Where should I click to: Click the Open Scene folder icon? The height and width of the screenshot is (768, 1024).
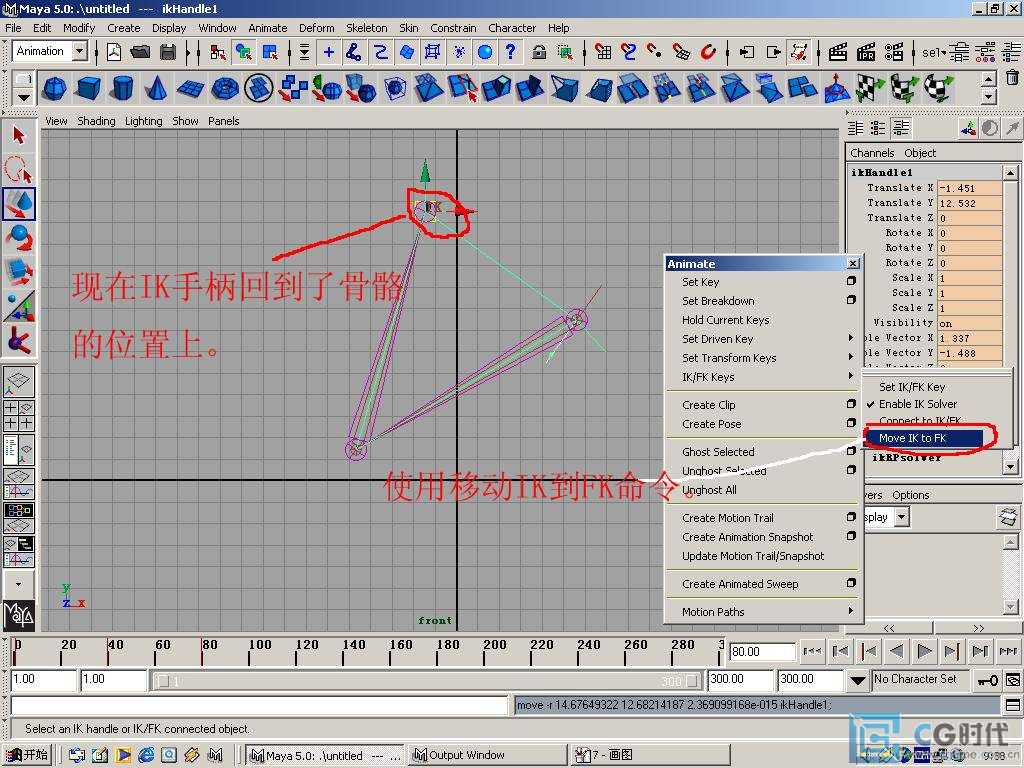140,52
